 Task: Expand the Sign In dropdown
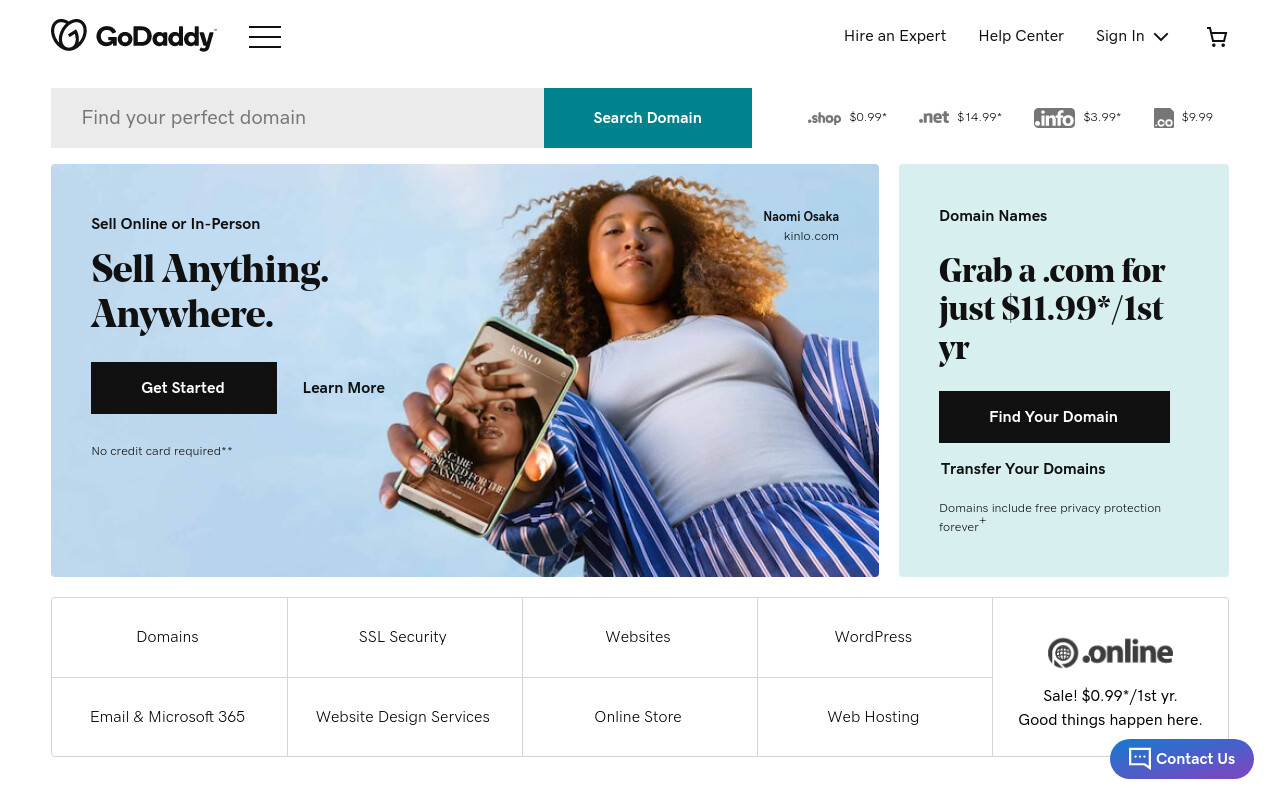click(x=1132, y=36)
